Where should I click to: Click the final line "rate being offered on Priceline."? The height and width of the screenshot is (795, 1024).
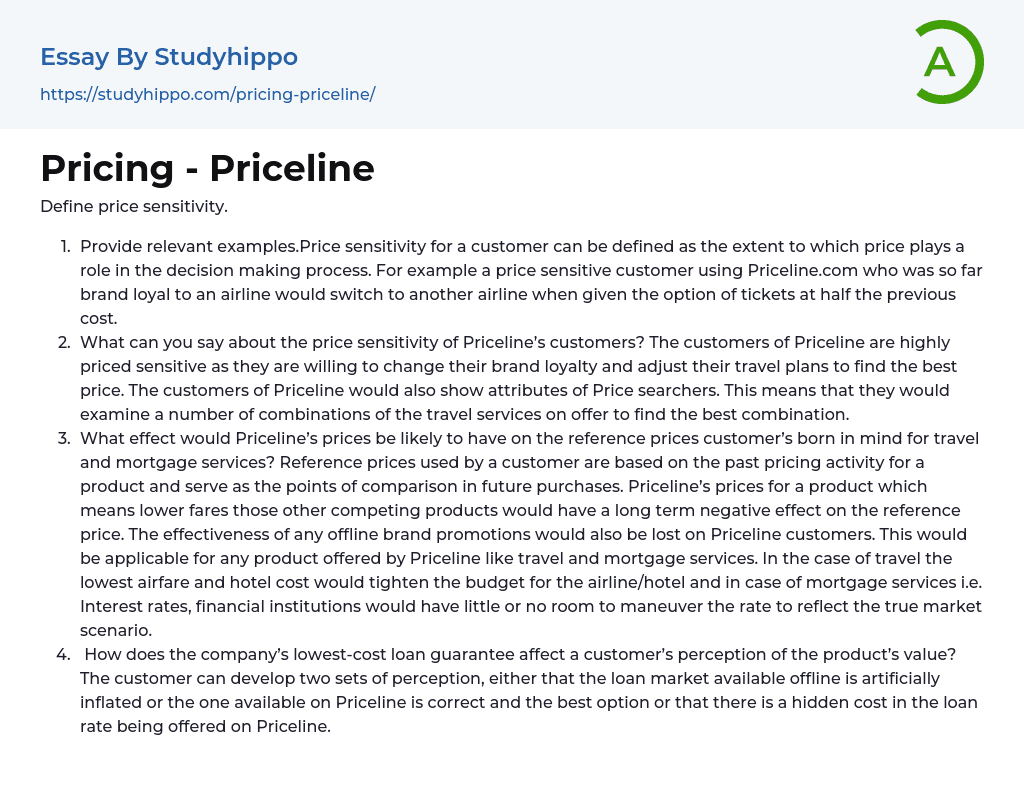click(x=205, y=726)
